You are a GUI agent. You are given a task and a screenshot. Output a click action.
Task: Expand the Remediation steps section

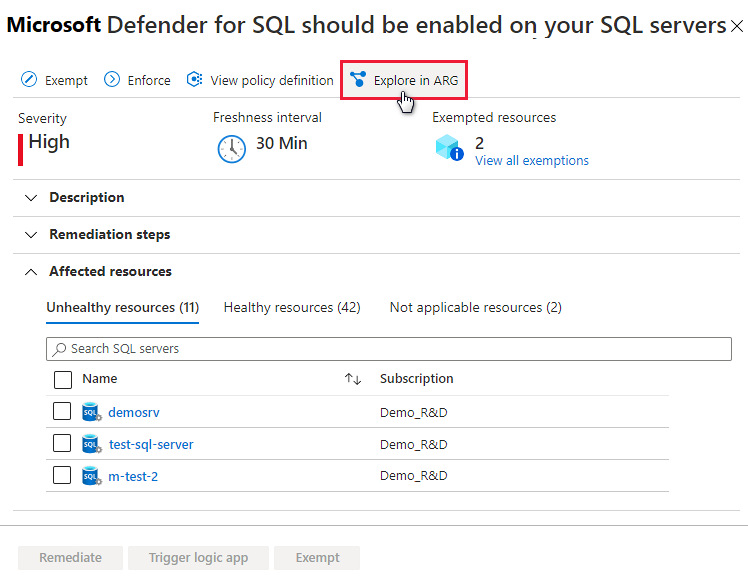[x=31, y=235]
